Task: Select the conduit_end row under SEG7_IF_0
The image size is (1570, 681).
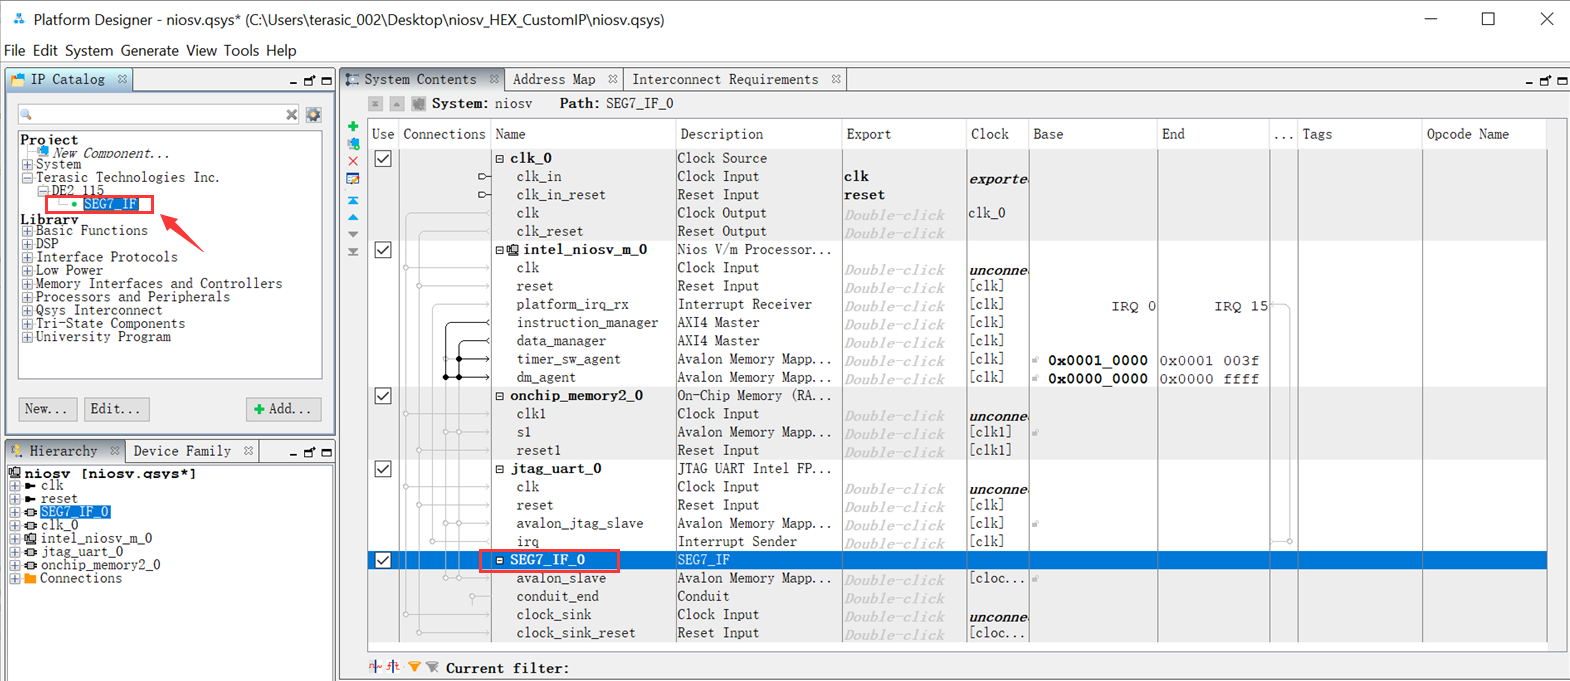Action: click(x=557, y=597)
